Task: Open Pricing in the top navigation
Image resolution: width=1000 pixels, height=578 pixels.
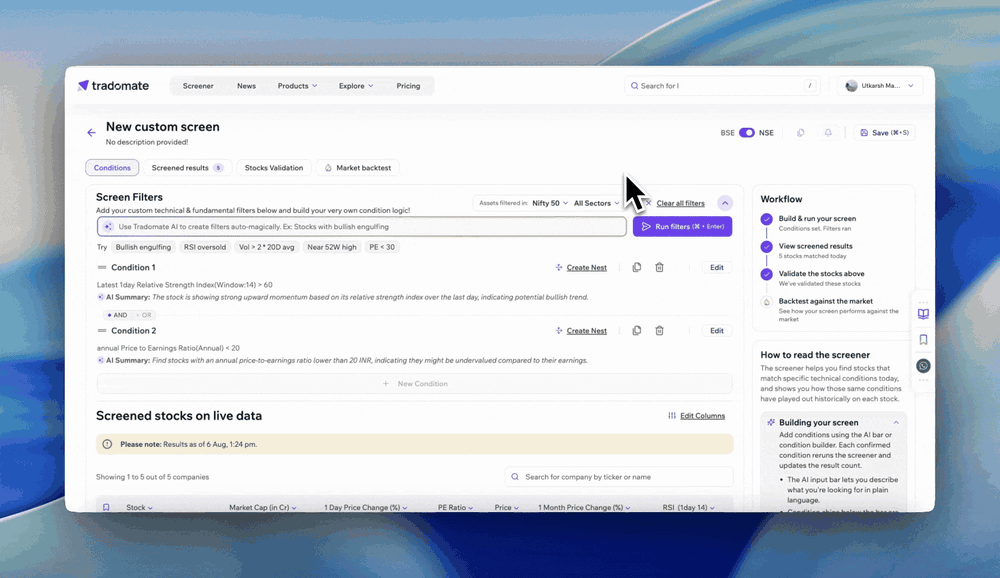Action: 408,85
